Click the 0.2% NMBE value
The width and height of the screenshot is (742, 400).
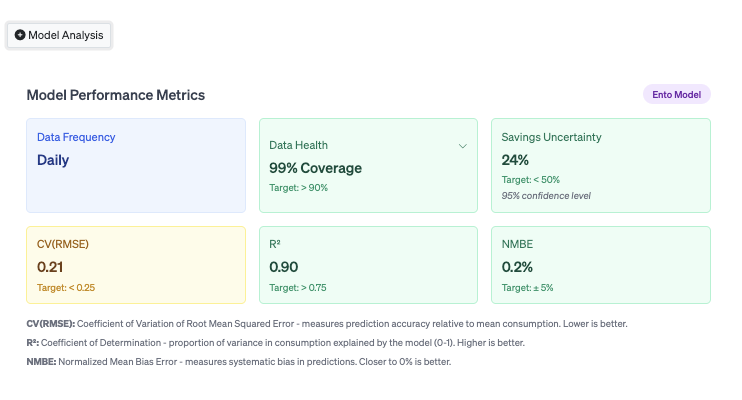click(519, 268)
